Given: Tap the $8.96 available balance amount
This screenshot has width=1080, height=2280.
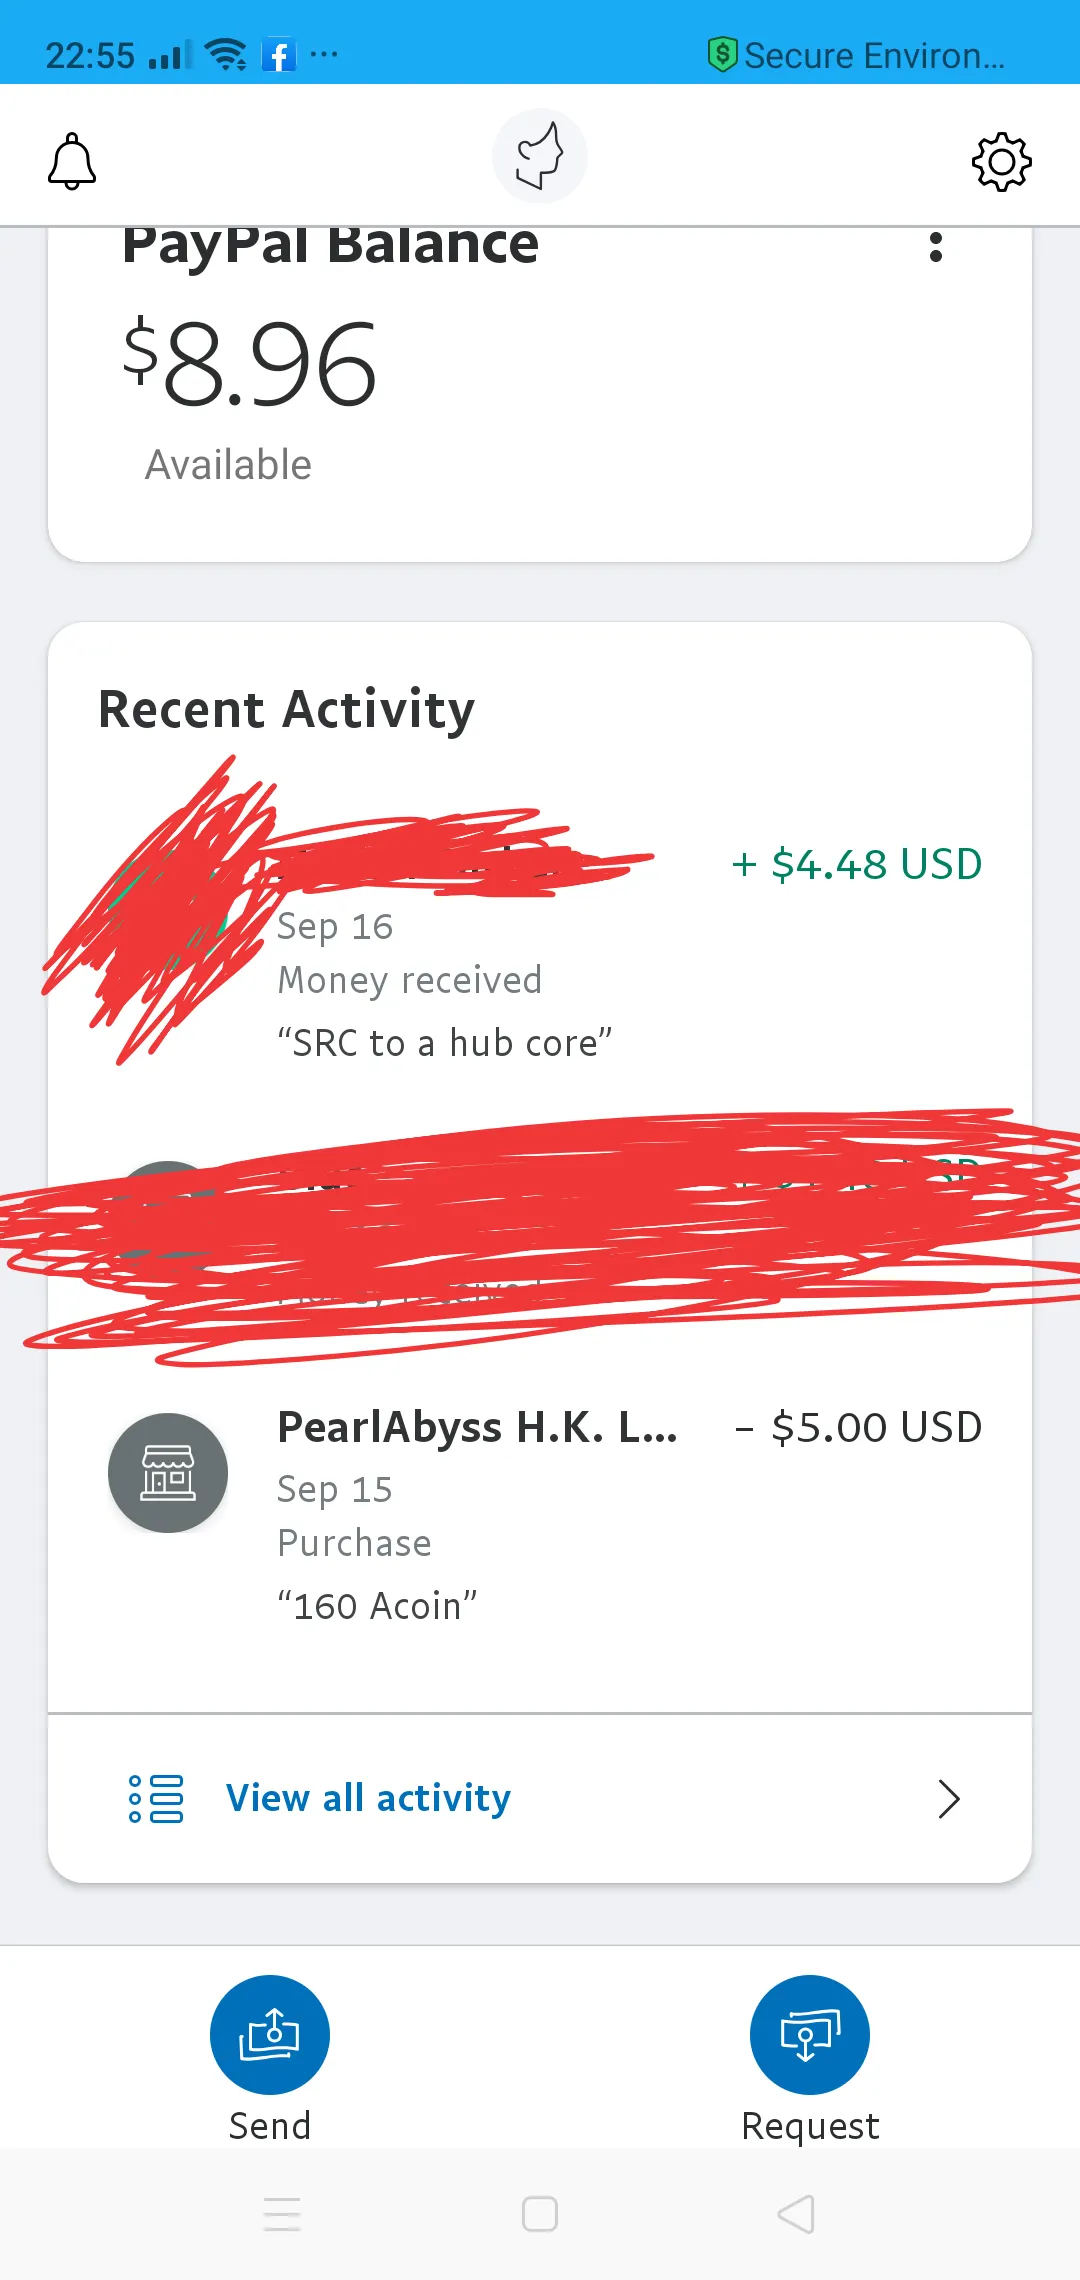Looking at the screenshot, I should point(250,365).
